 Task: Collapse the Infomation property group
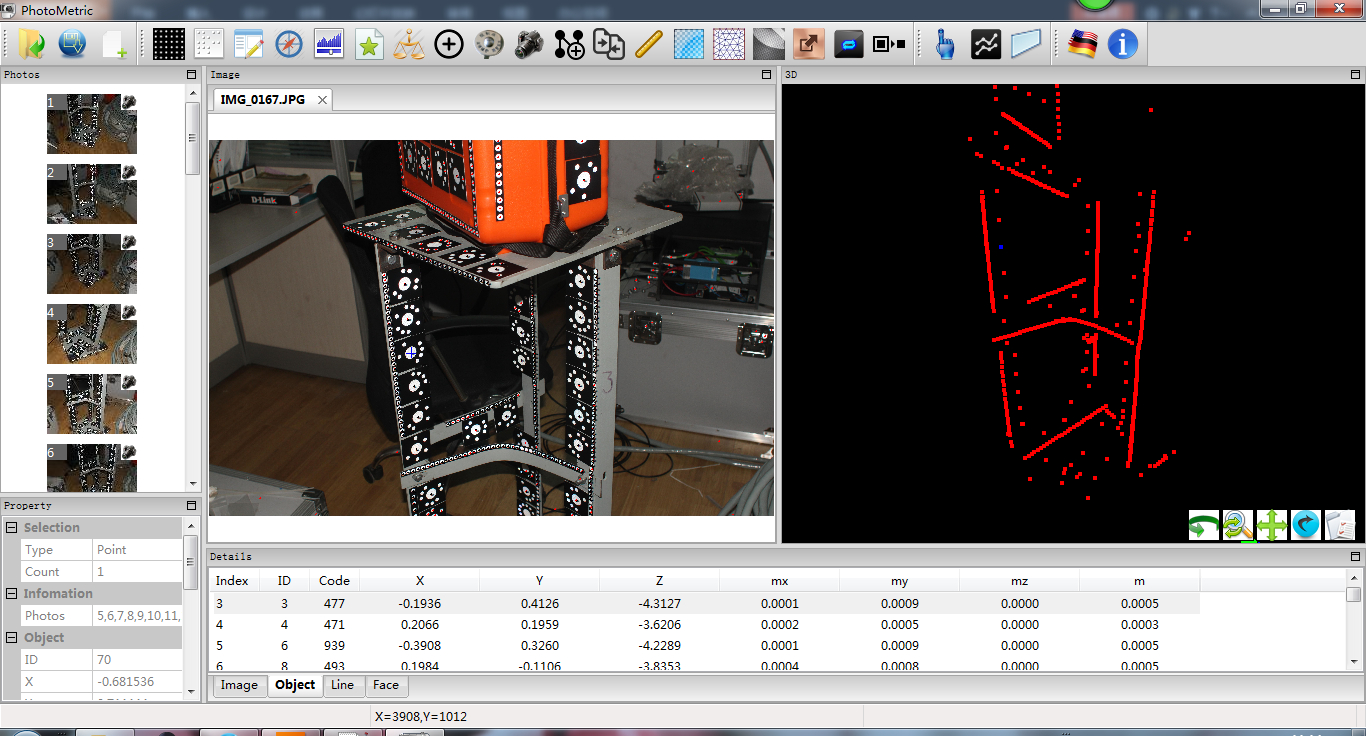12,594
